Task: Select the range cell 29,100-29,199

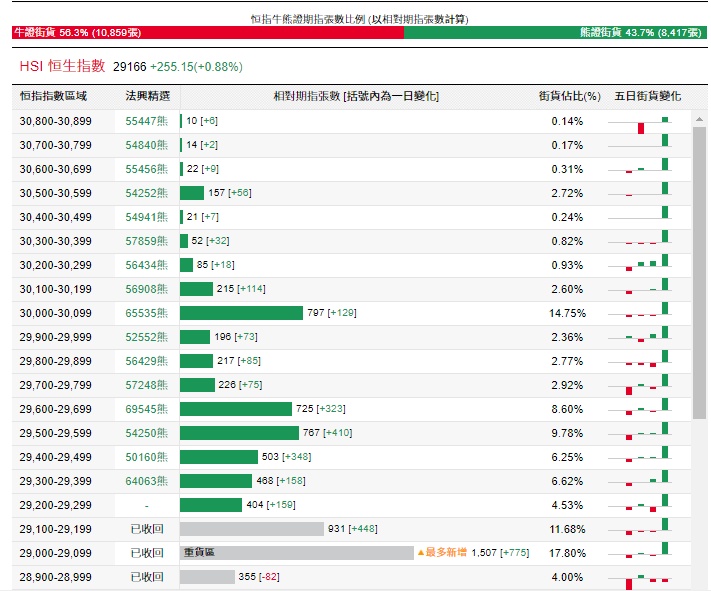Action: pos(55,529)
